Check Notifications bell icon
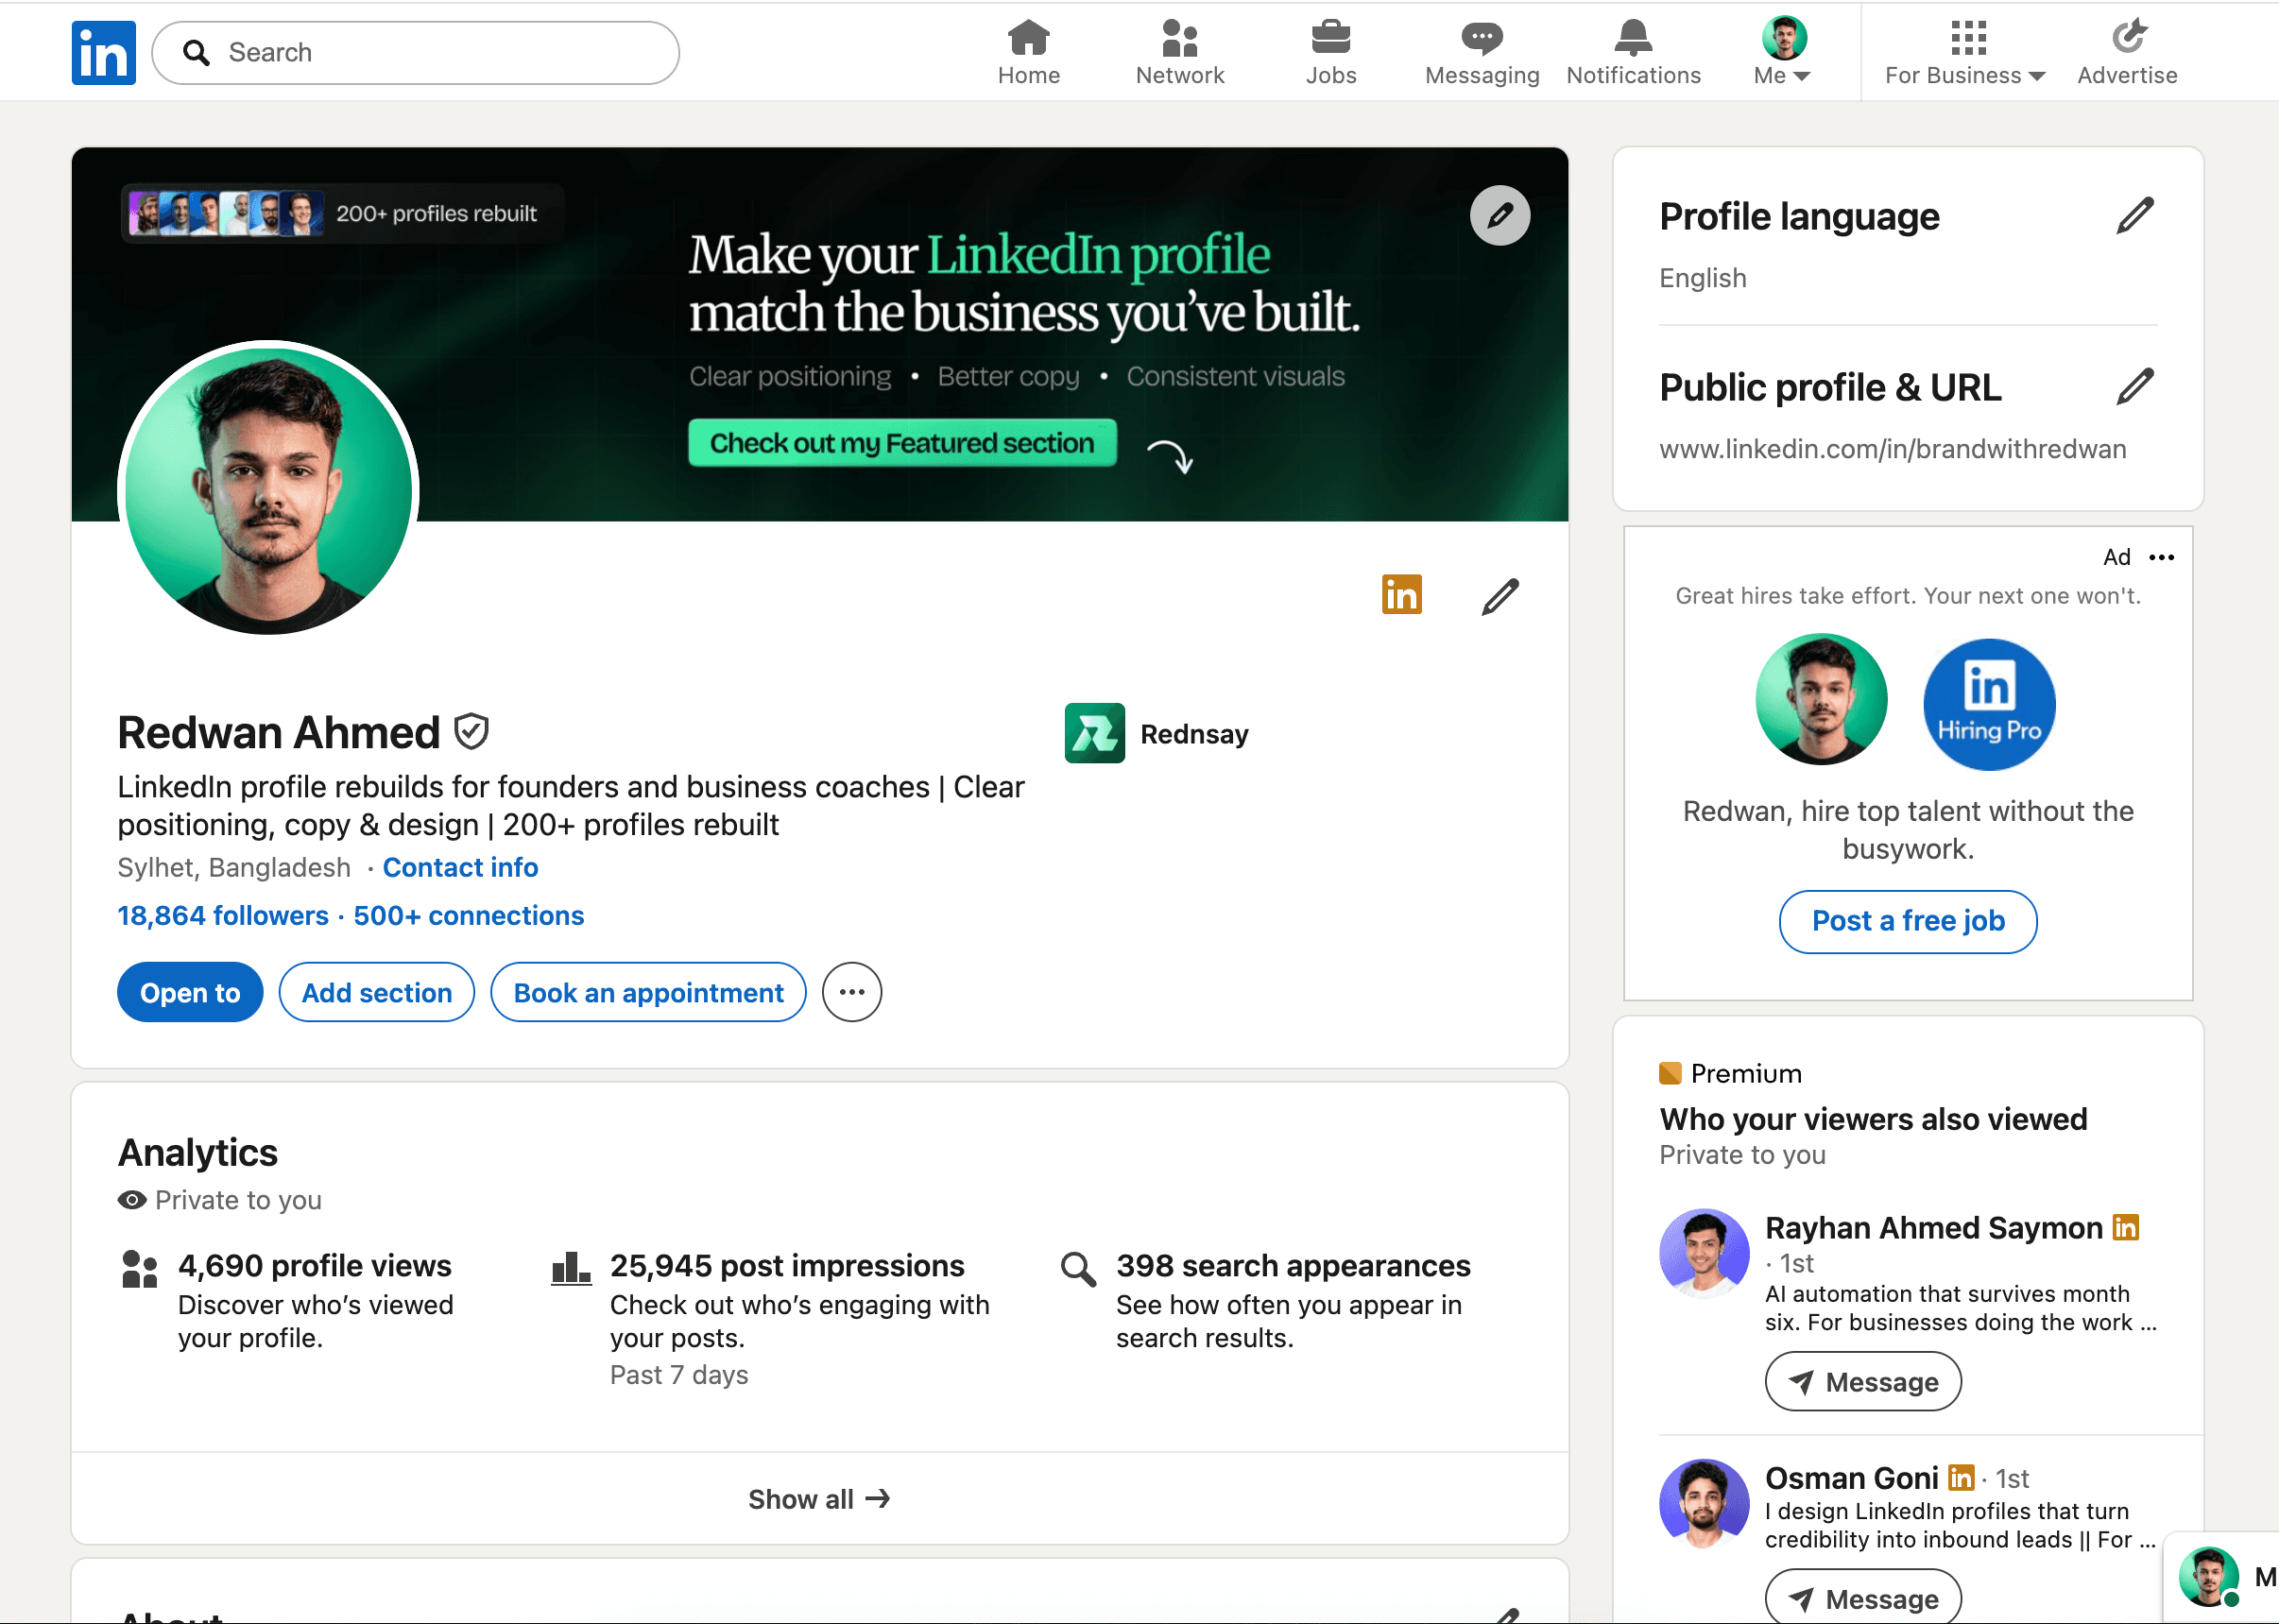 click(x=1633, y=53)
